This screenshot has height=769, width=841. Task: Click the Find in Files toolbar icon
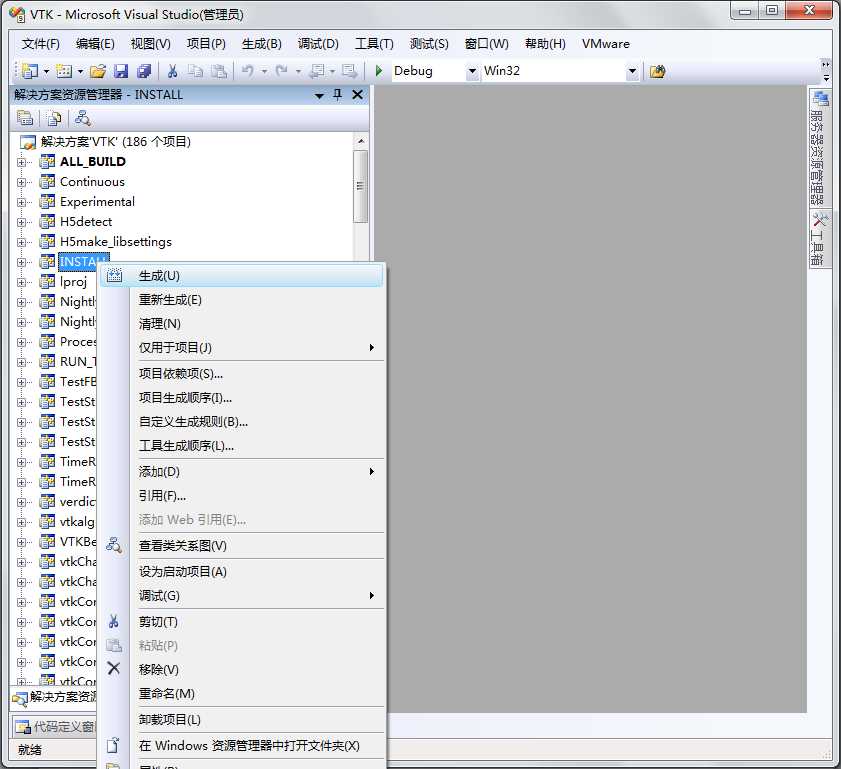point(657,71)
